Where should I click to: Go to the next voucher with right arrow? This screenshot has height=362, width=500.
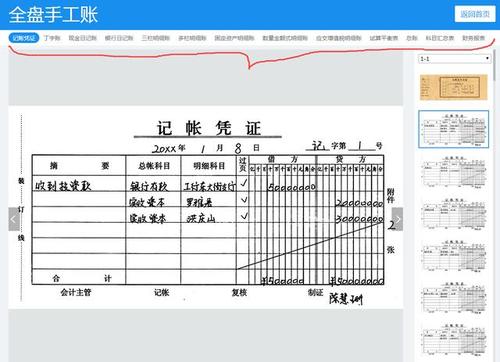click(397, 219)
